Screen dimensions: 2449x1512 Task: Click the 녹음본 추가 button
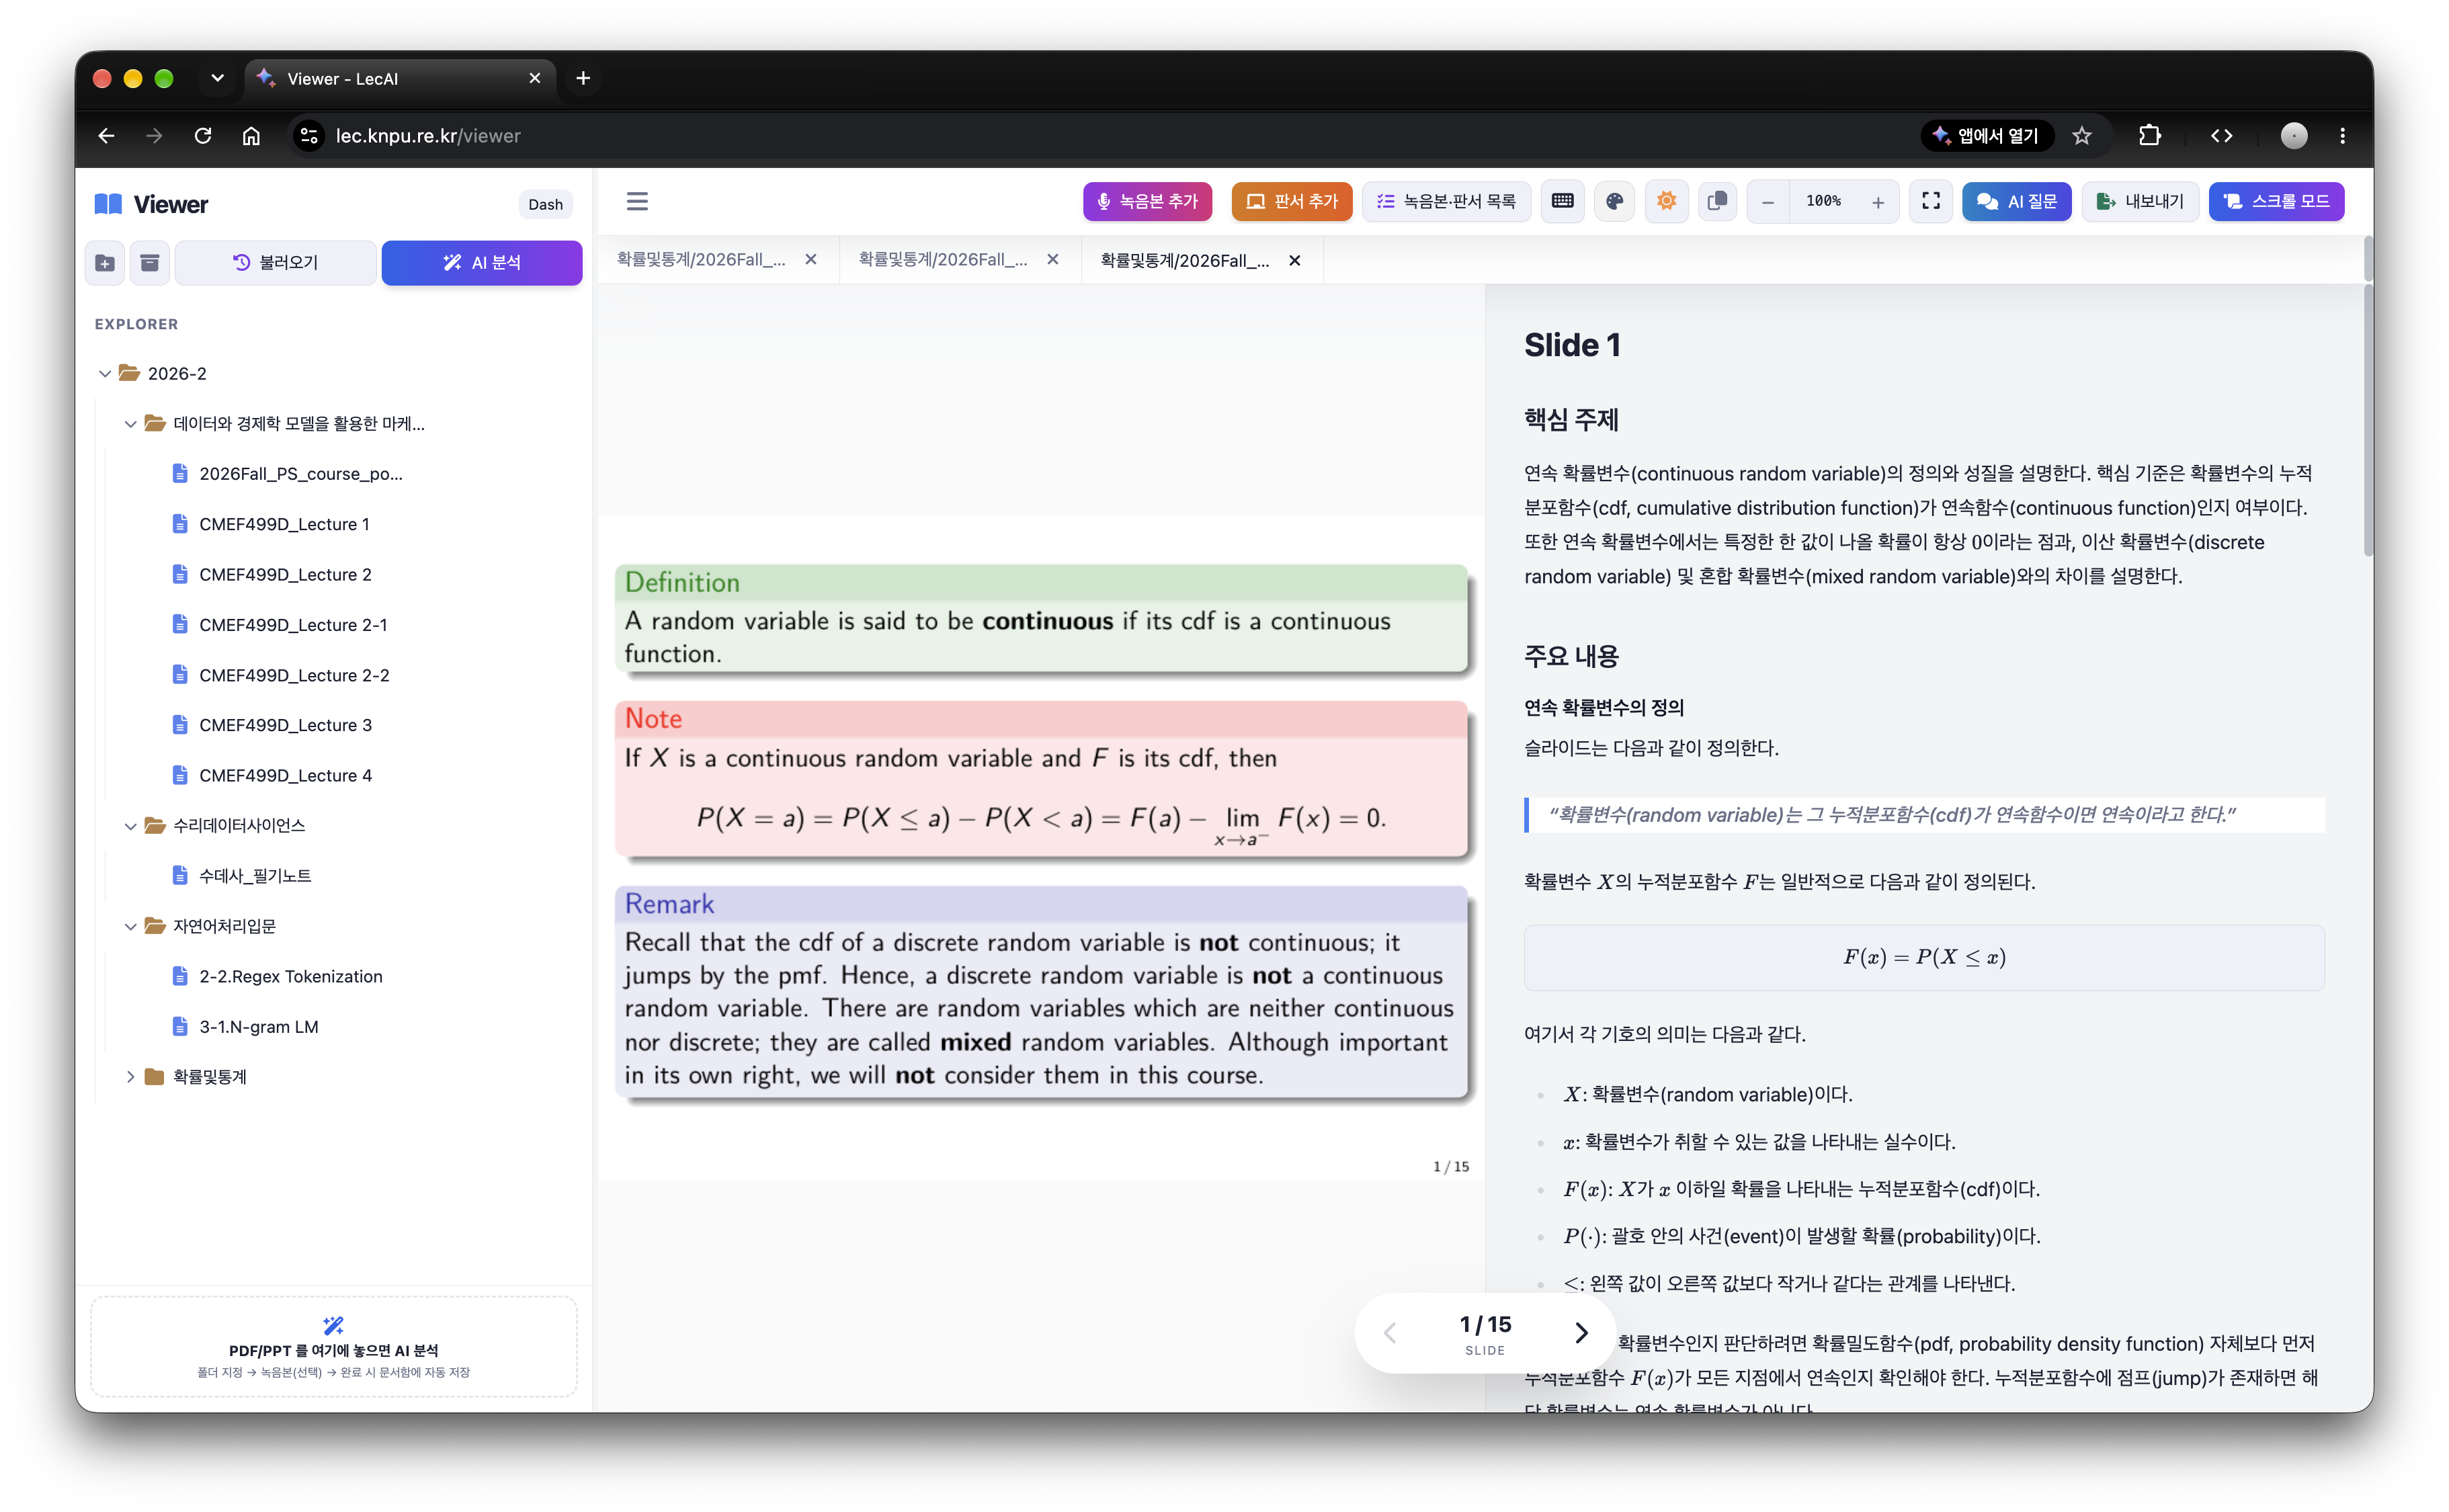(1147, 201)
